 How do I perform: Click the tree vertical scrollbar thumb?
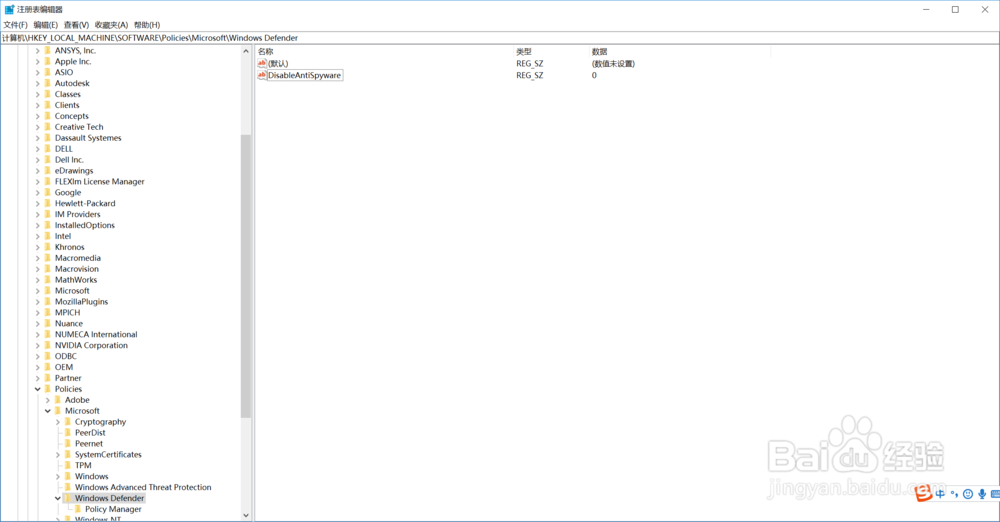(246, 276)
